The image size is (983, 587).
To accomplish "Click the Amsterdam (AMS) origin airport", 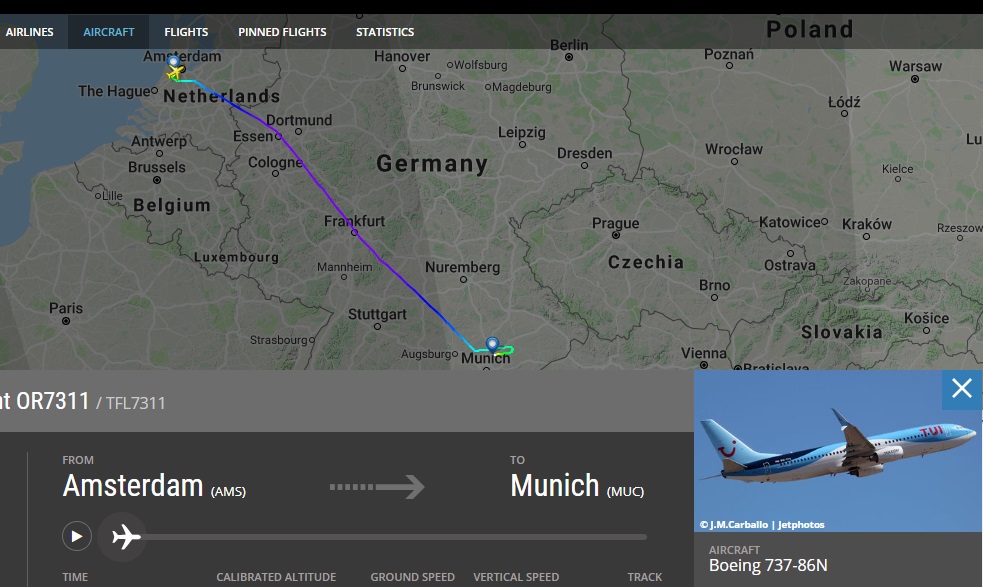I will [x=154, y=486].
